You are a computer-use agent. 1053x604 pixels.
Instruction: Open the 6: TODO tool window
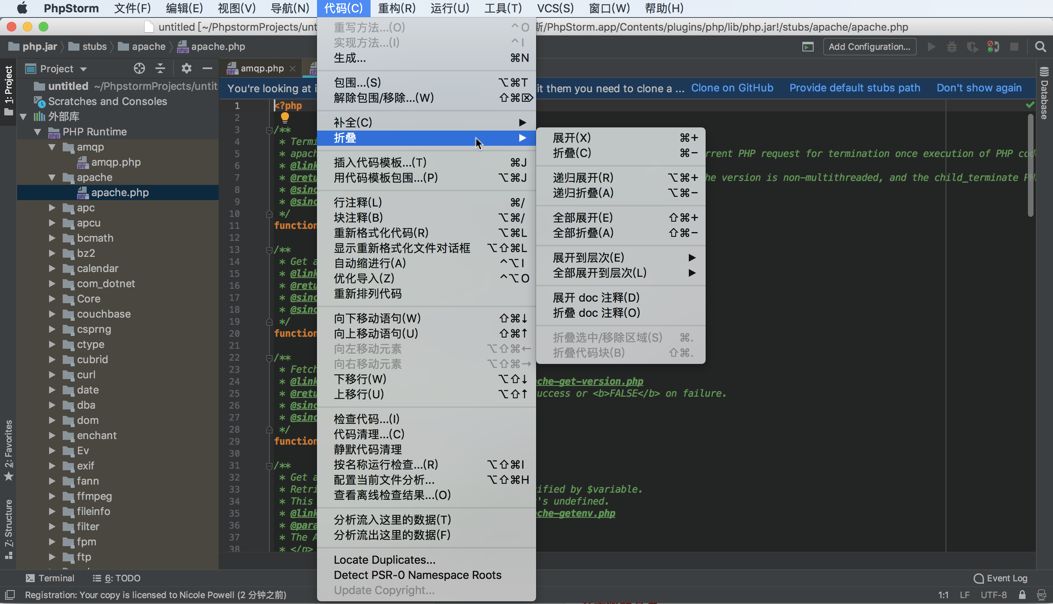[116, 578]
